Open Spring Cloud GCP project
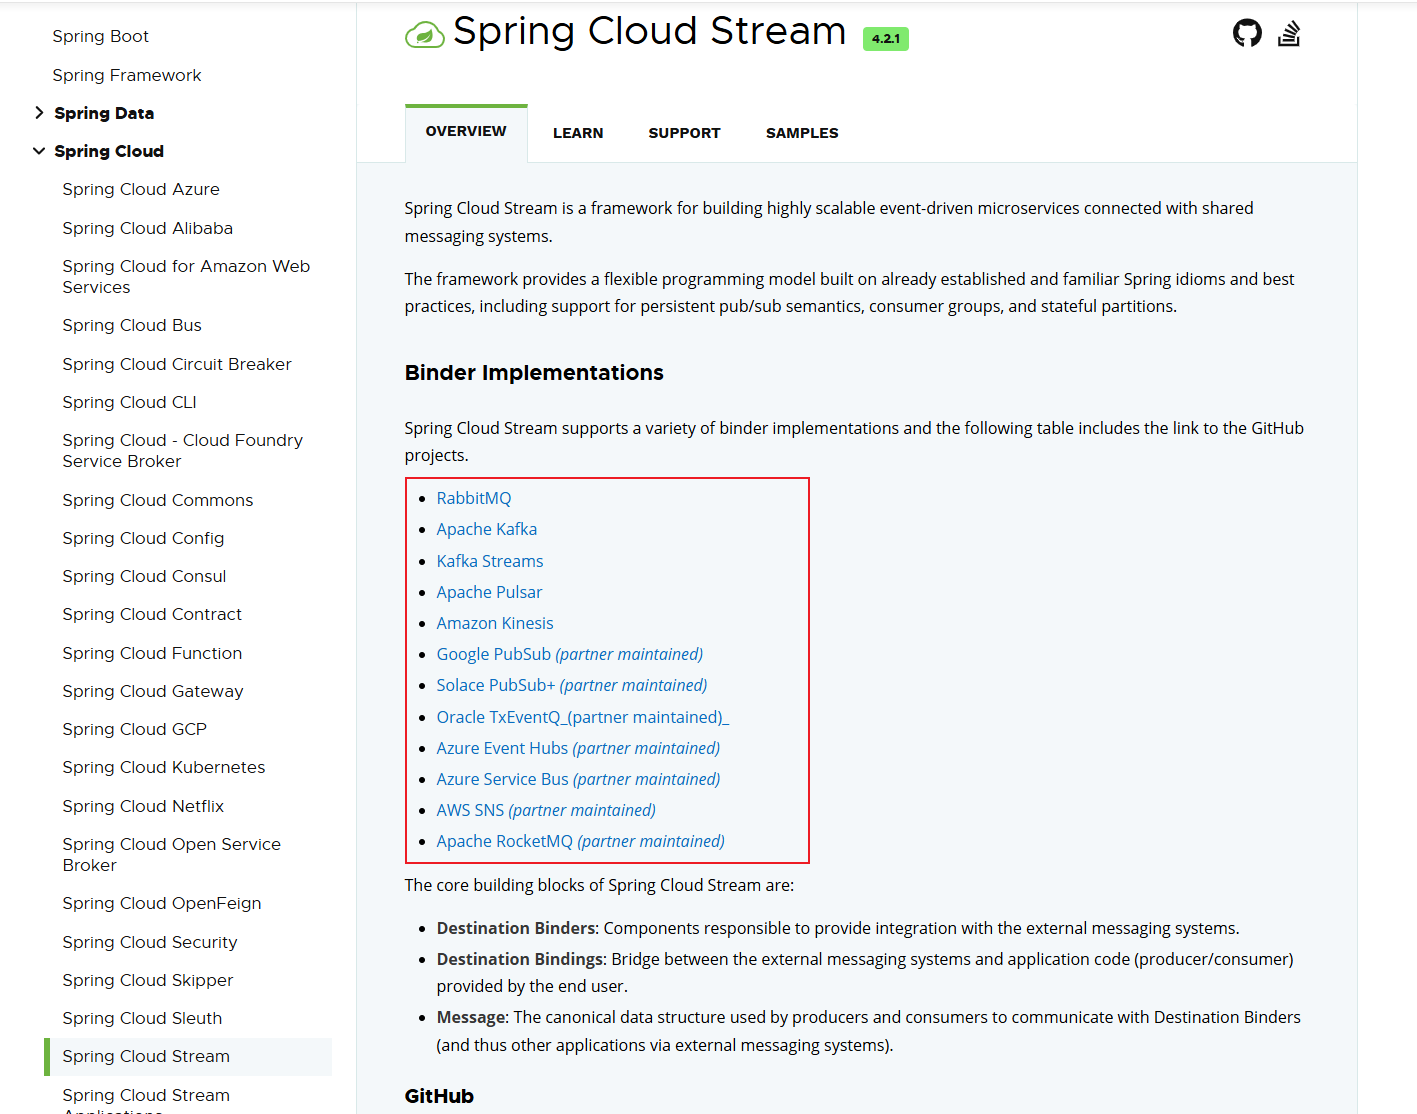Screen dimensions: 1417x1114 [135, 729]
